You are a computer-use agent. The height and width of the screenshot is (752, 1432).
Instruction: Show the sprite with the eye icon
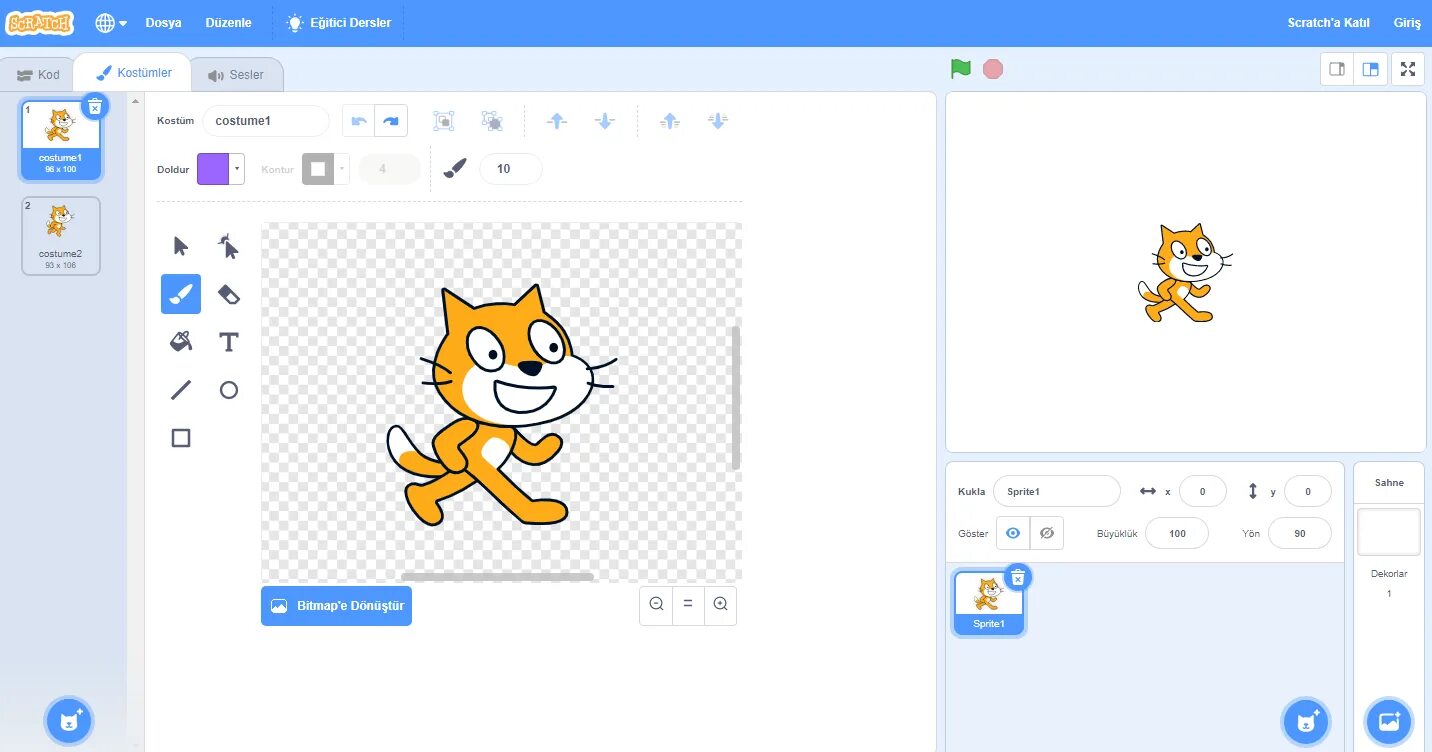[1013, 533]
